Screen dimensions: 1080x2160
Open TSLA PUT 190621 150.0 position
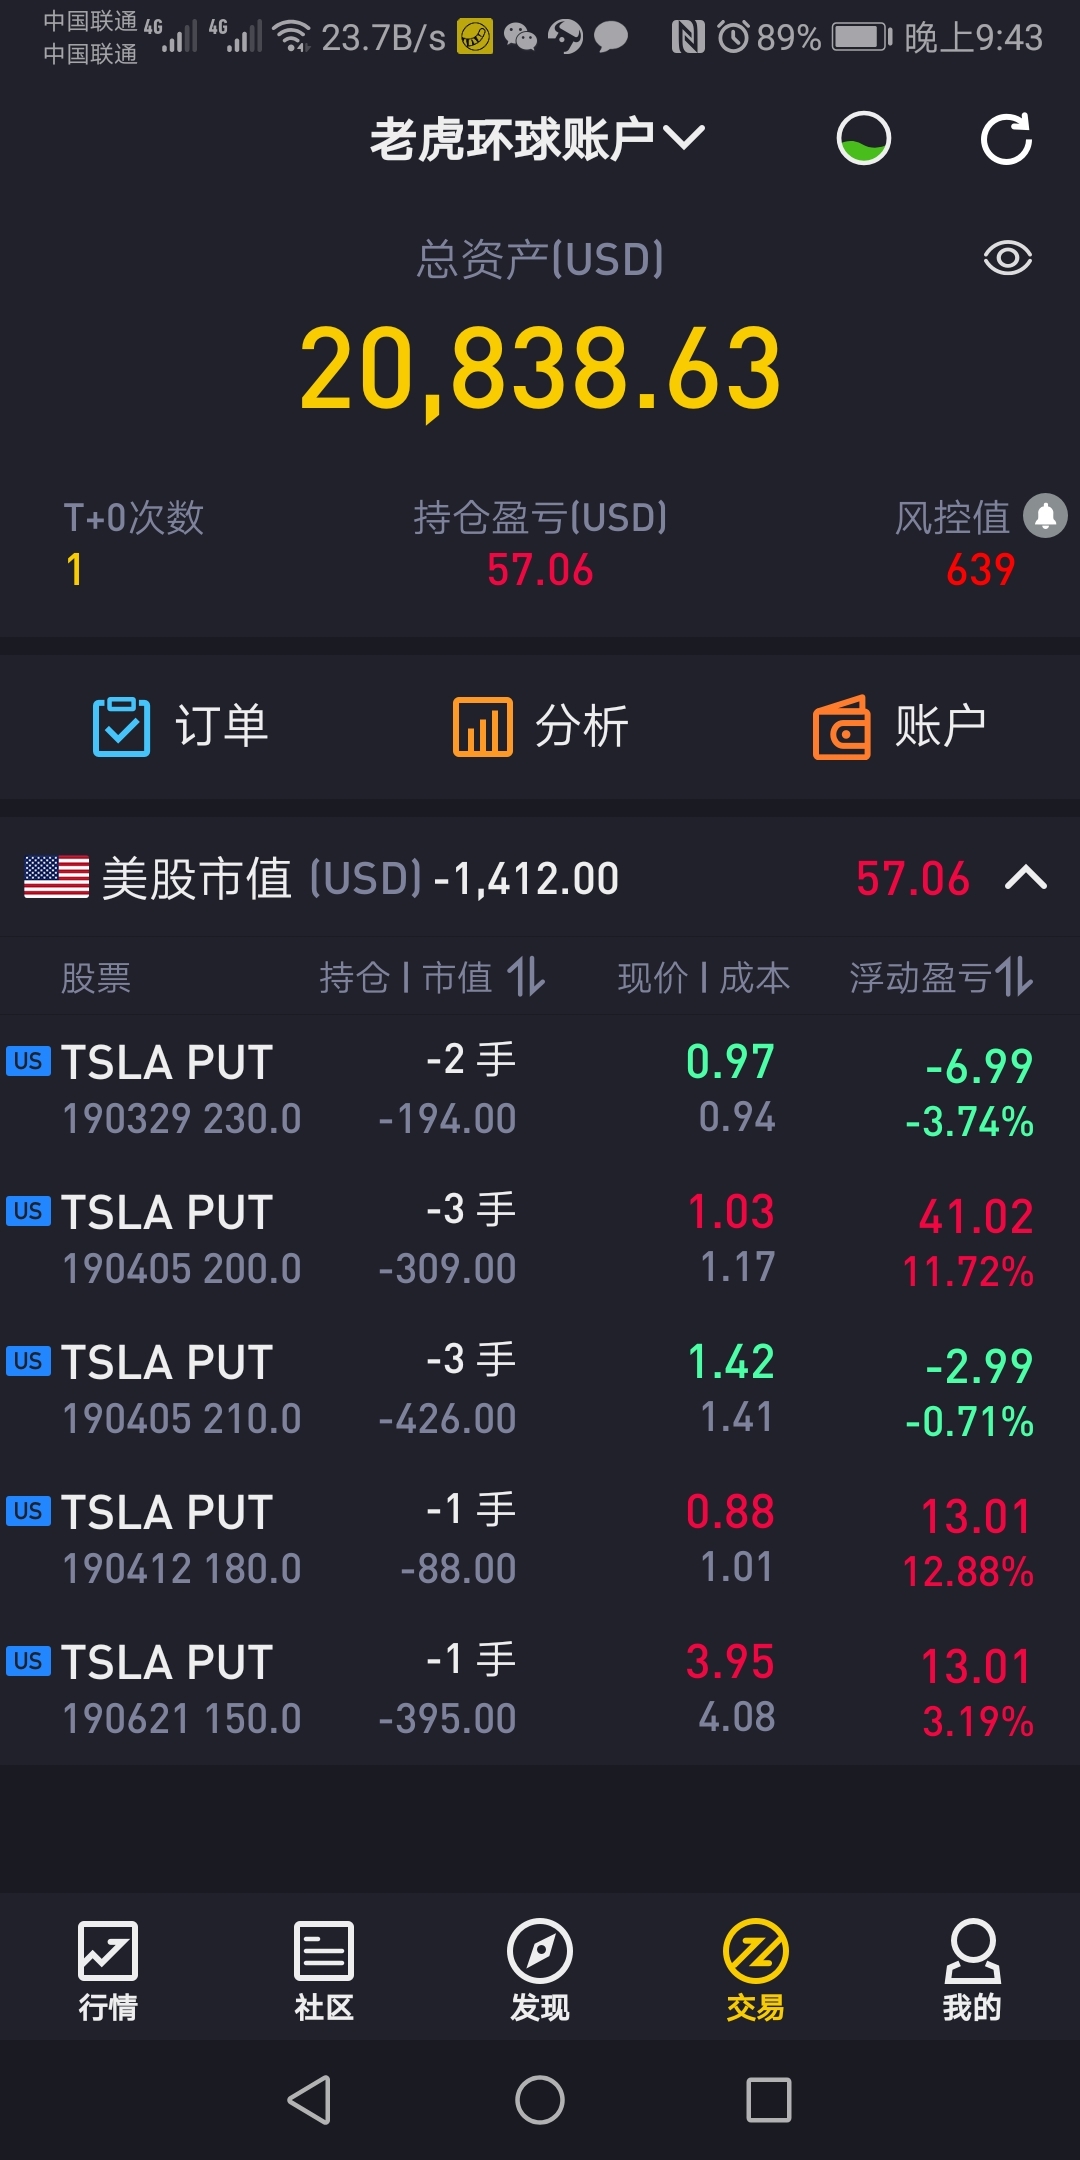click(x=540, y=1690)
